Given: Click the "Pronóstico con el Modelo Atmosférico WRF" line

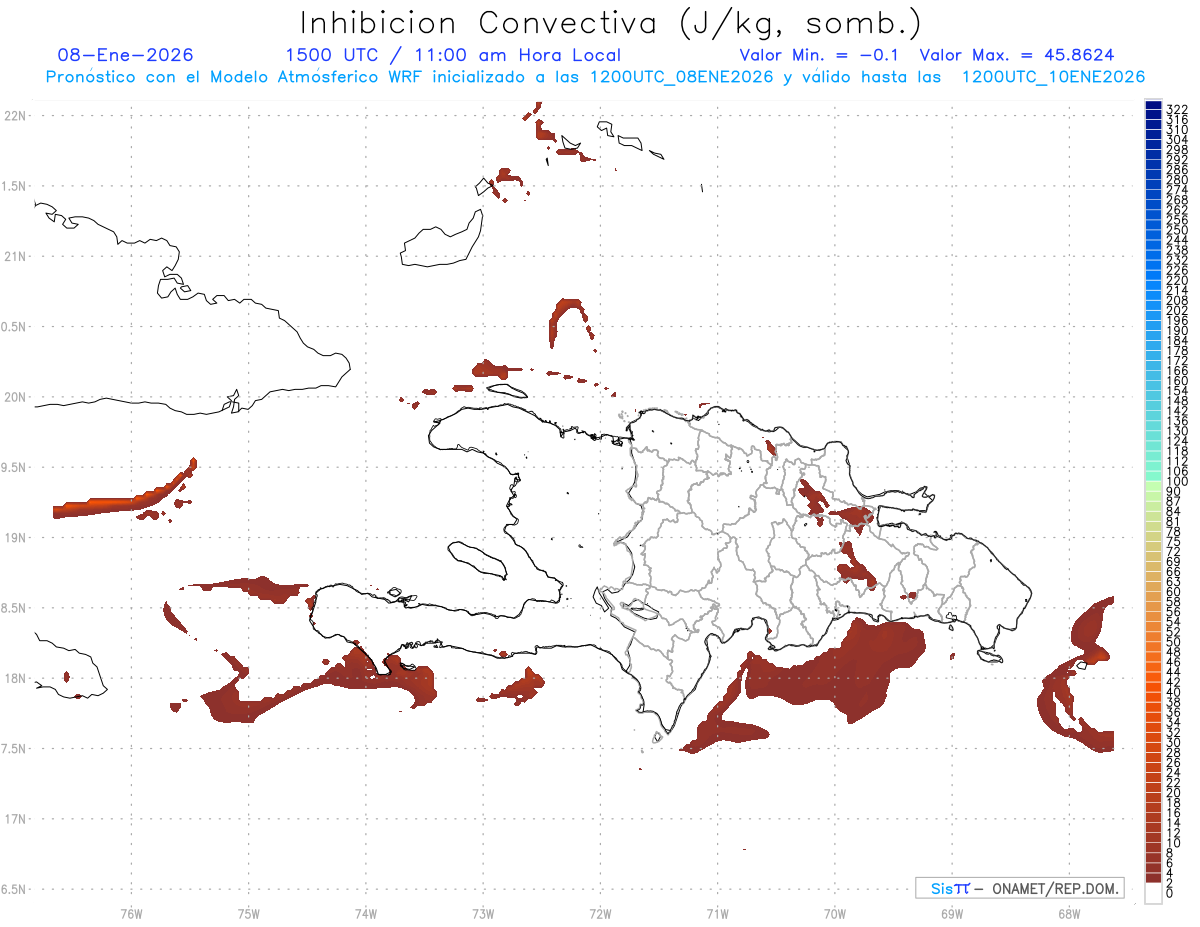Looking at the screenshot, I should pos(595,77).
